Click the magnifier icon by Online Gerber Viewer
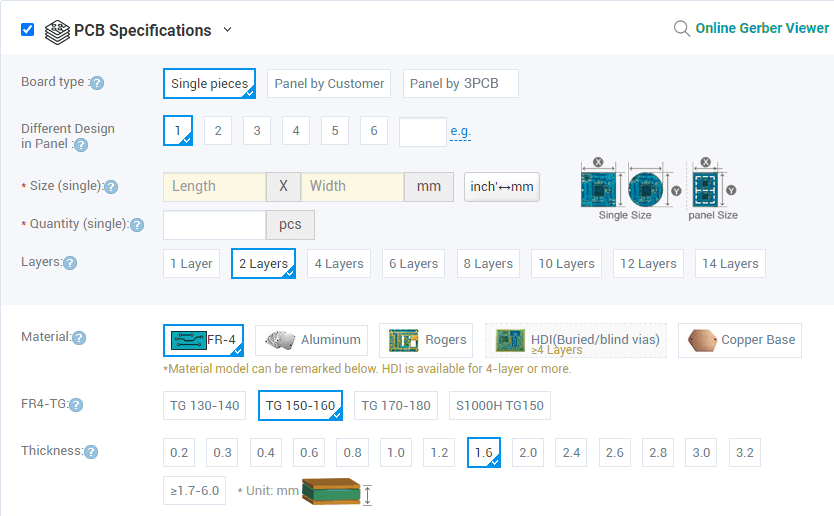The width and height of the screenshot is (834, 516). tap(682, 28)
